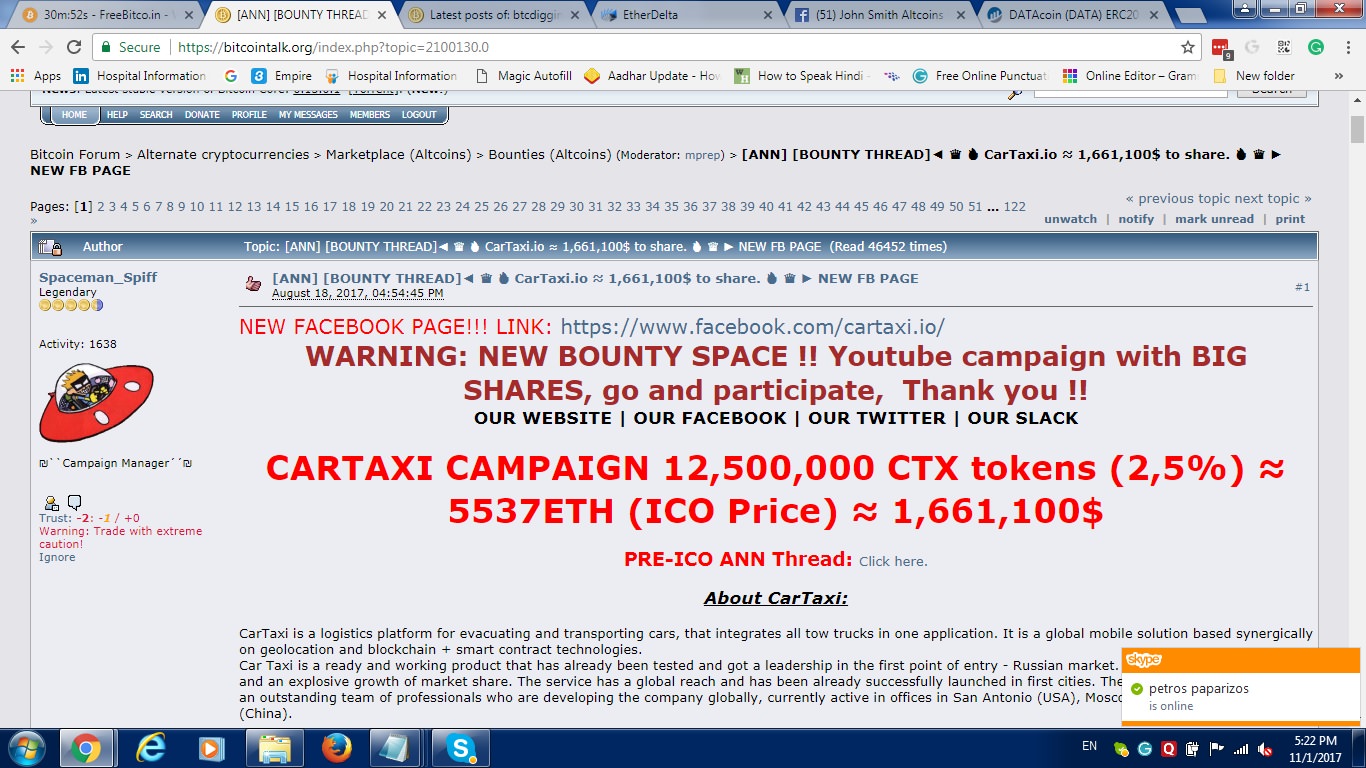Open the HELP forum menu item

[117, 115]
